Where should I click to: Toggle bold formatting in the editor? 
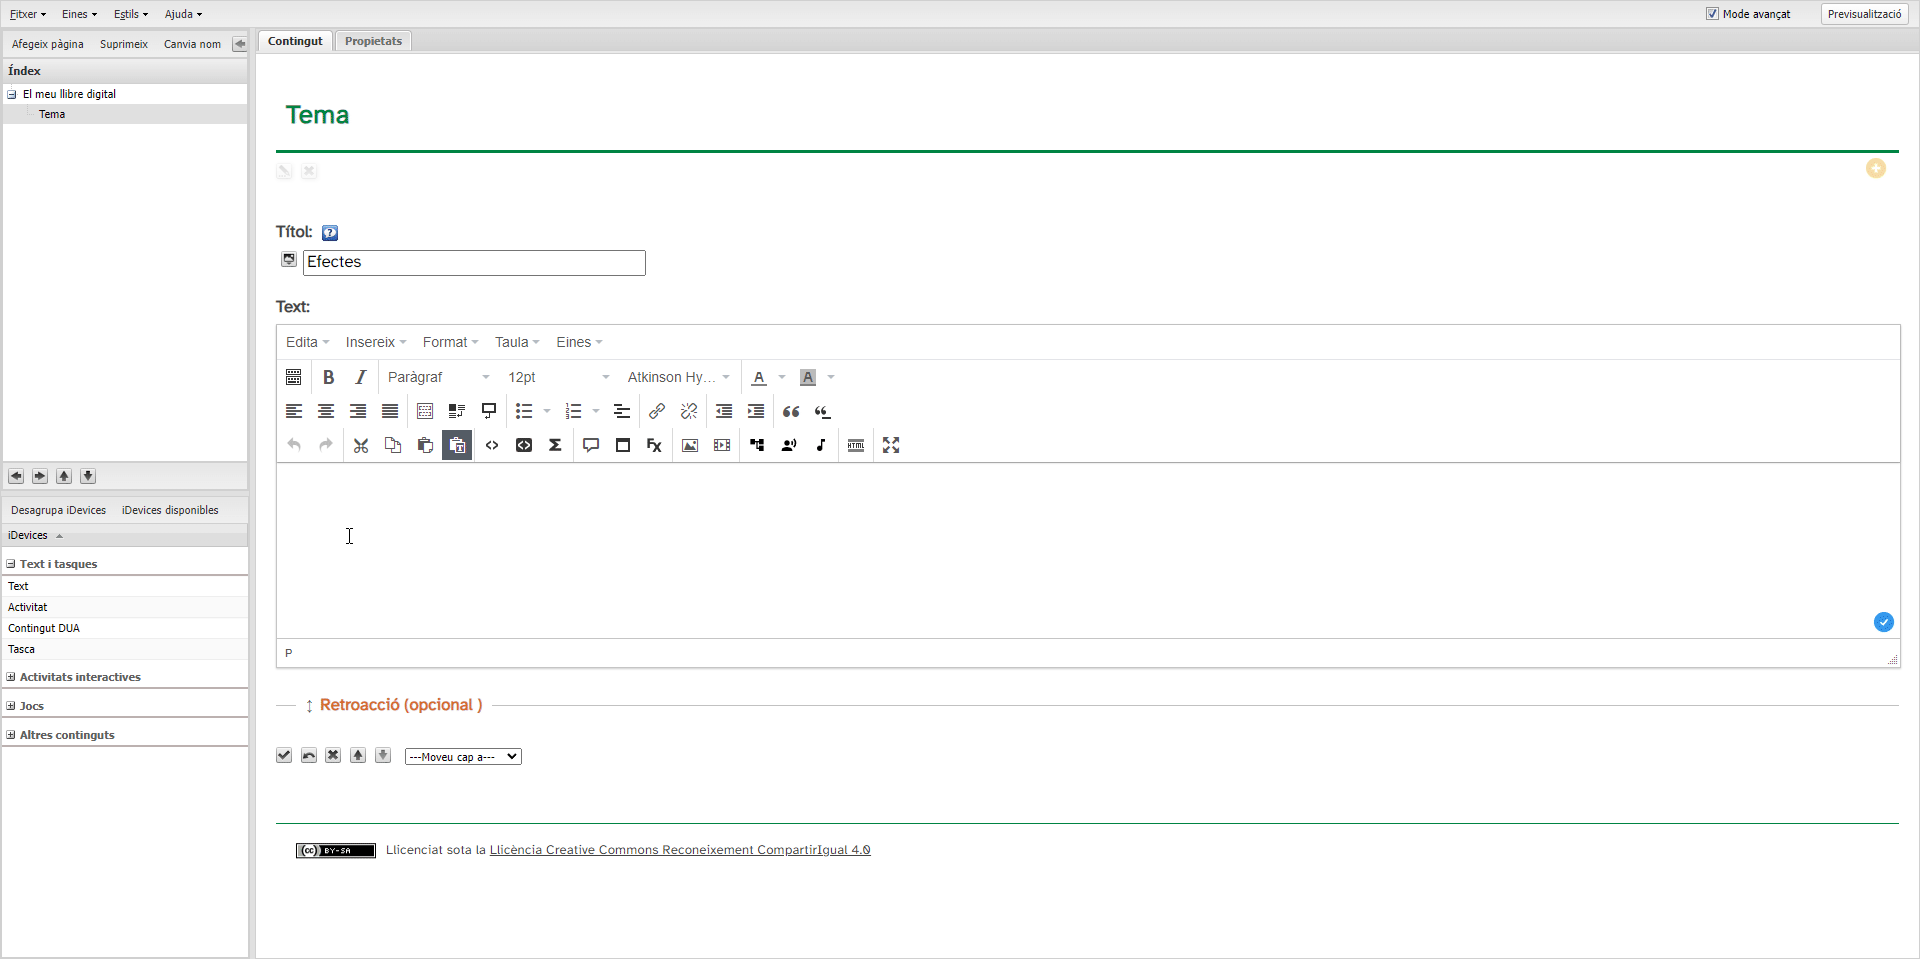(328, 377)
